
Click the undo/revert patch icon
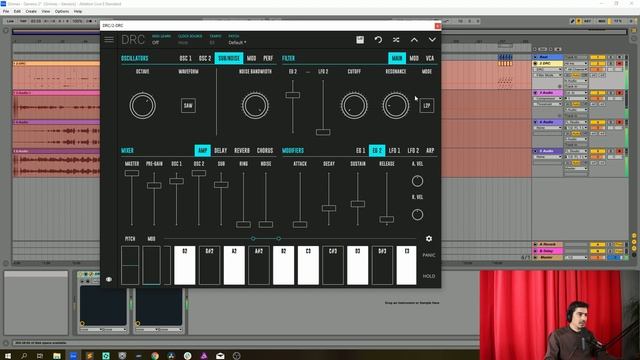tap(378, 40)
